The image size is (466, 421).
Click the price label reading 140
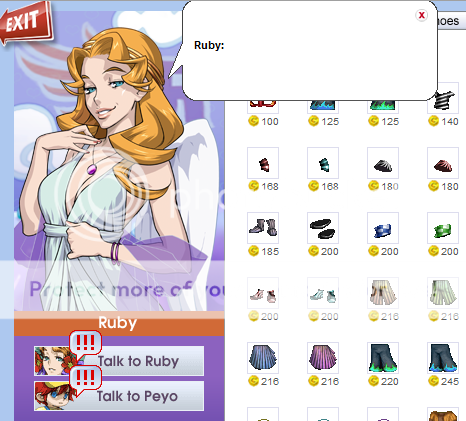(x=450, y=122)
